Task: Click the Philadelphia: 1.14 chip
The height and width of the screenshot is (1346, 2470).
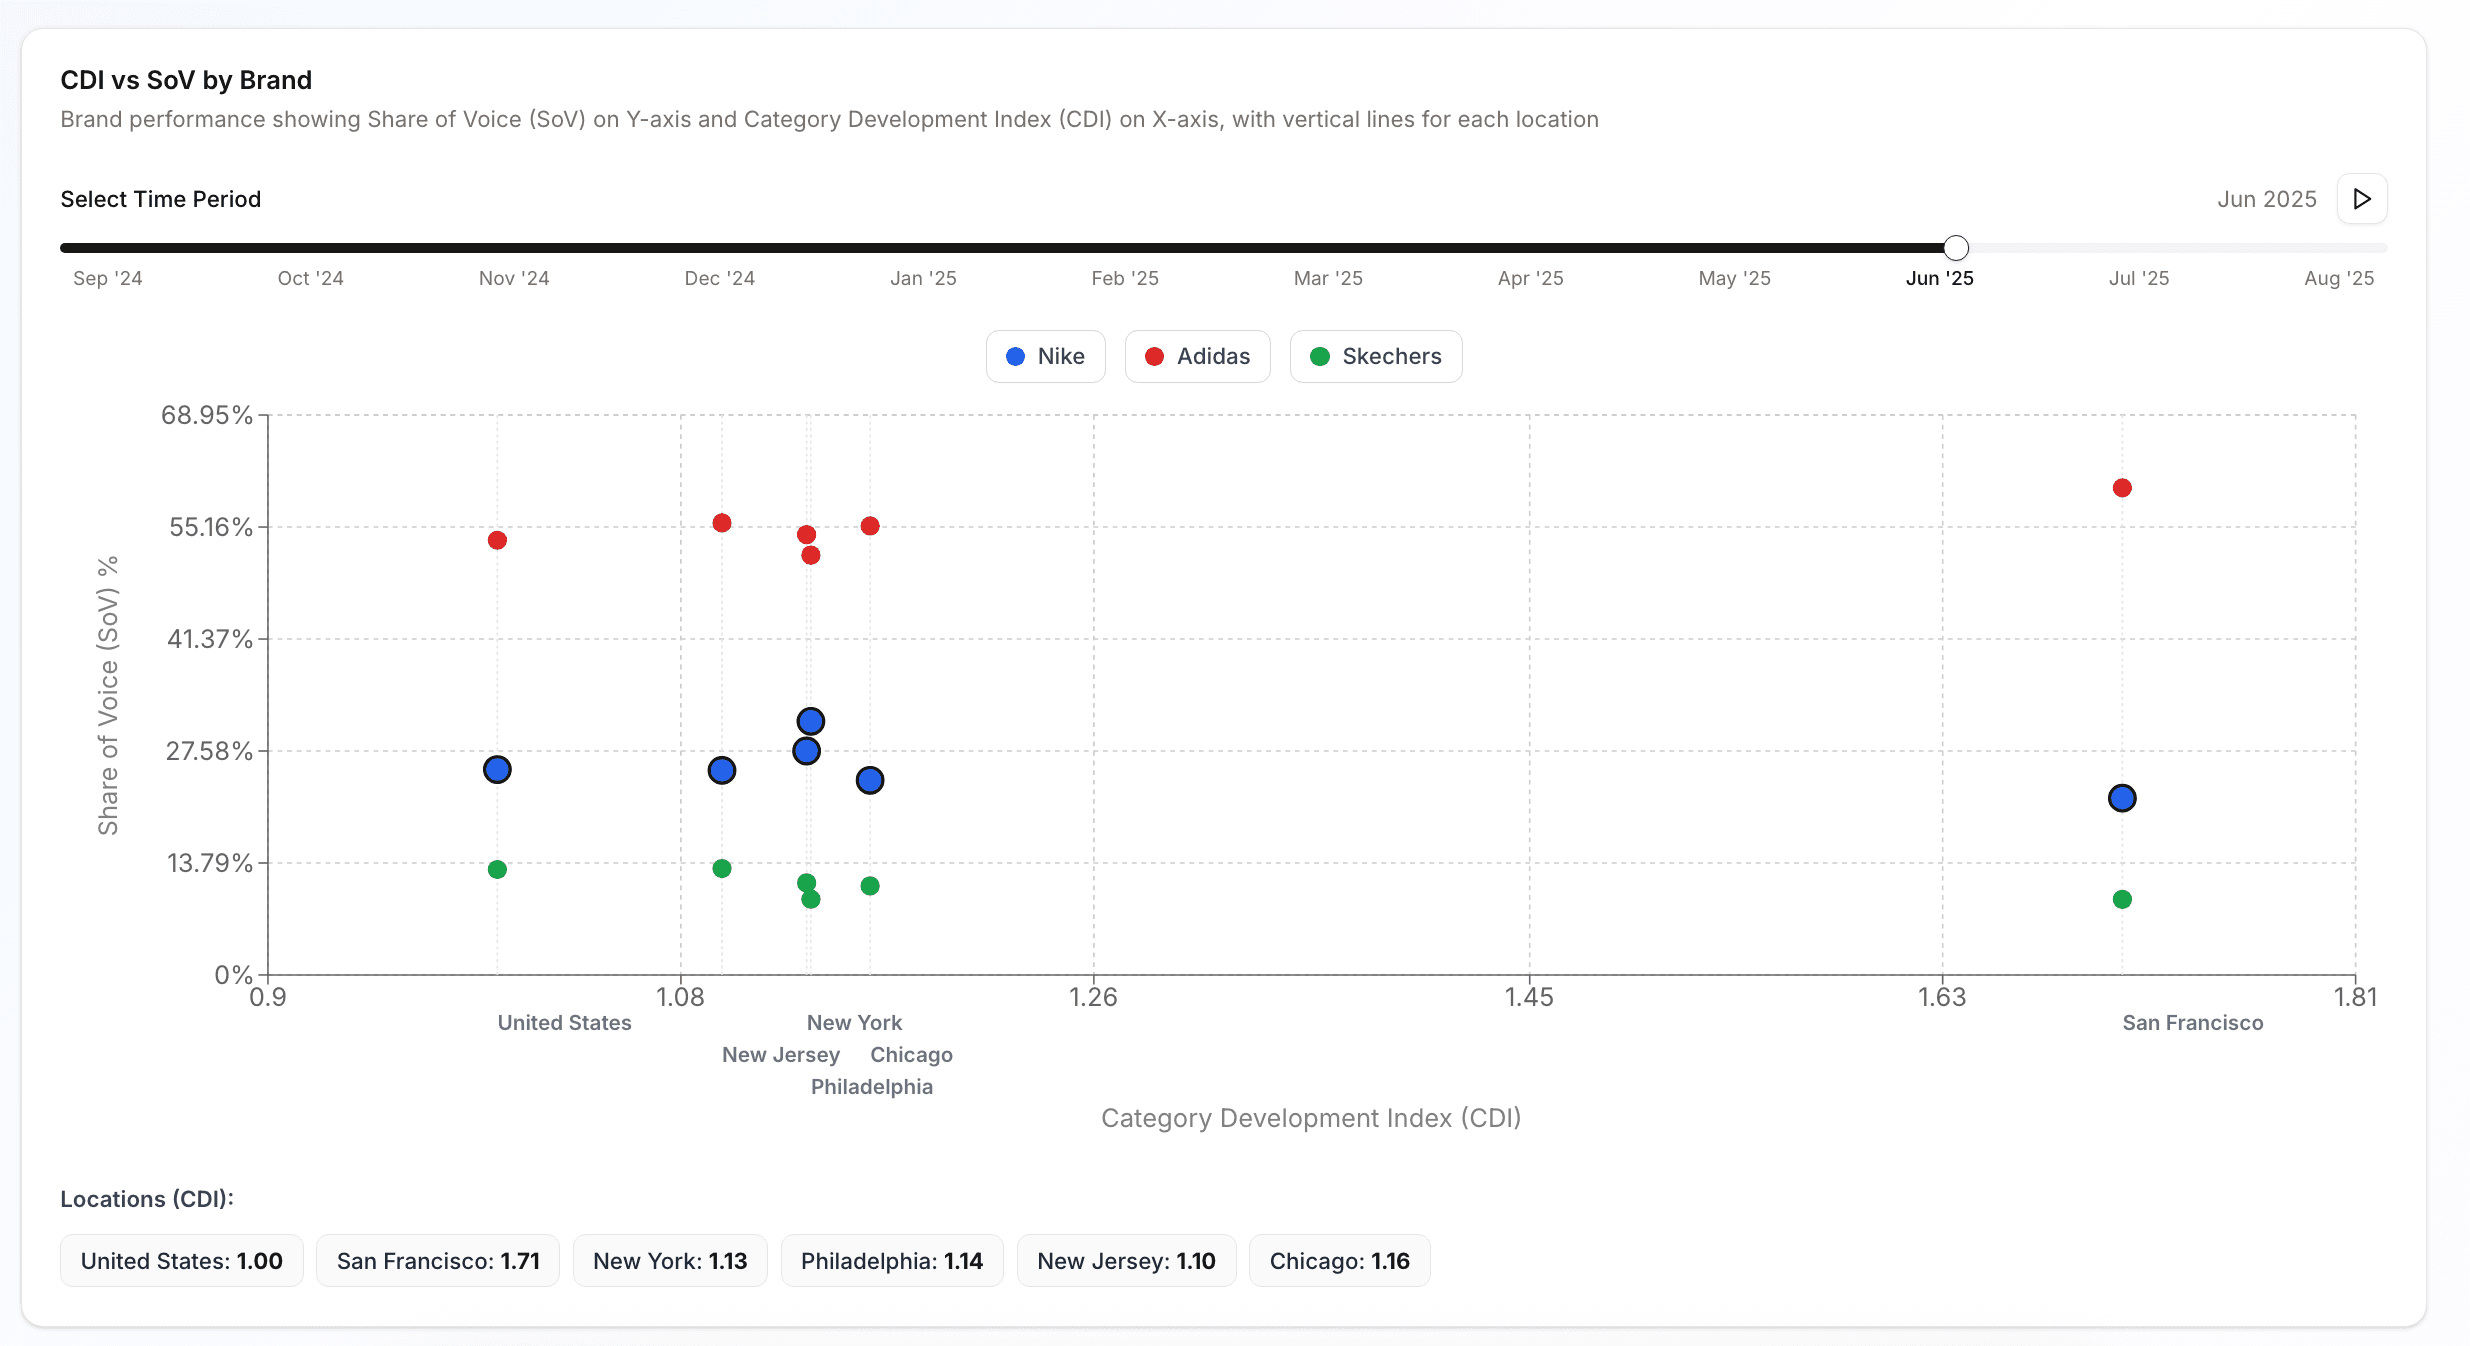Action: coord(892,1261)
